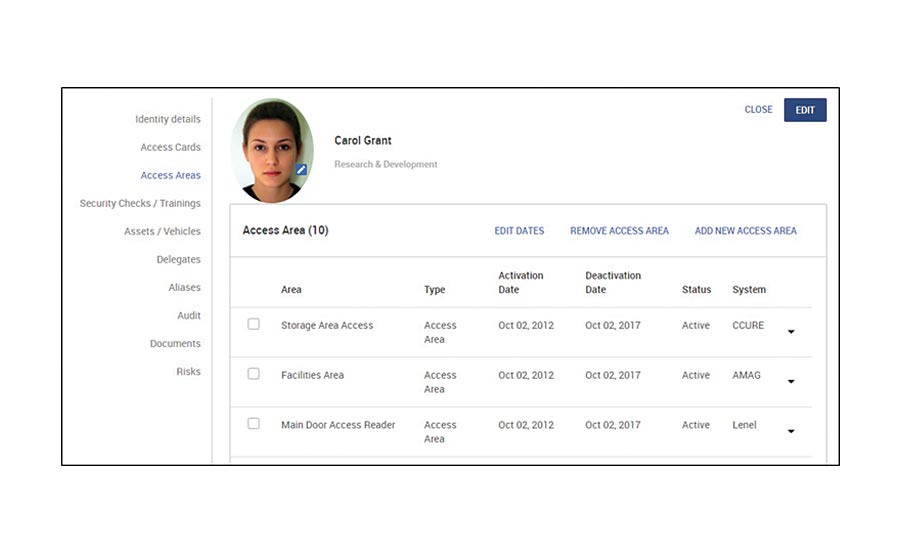Click ADD NEW ACCESS AREA
Image resolution: width=900 pixels, height=550 pixels.
(745, 231)
